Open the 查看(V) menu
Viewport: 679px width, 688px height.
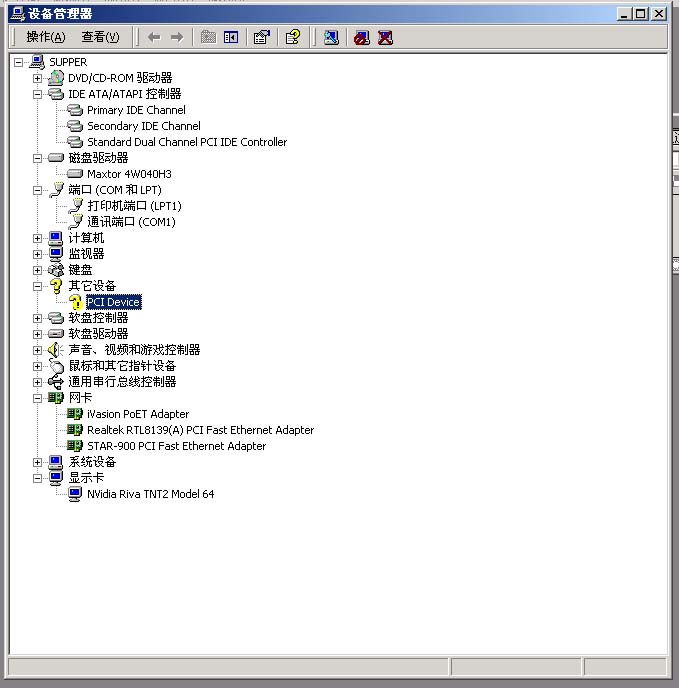[100, 37]
